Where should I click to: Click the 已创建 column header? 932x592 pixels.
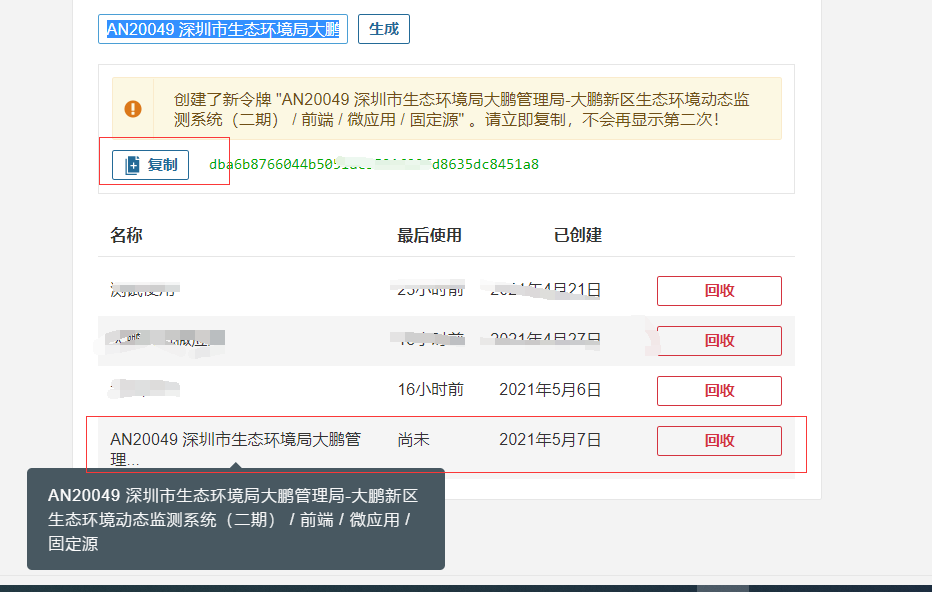tap(578, 236)
